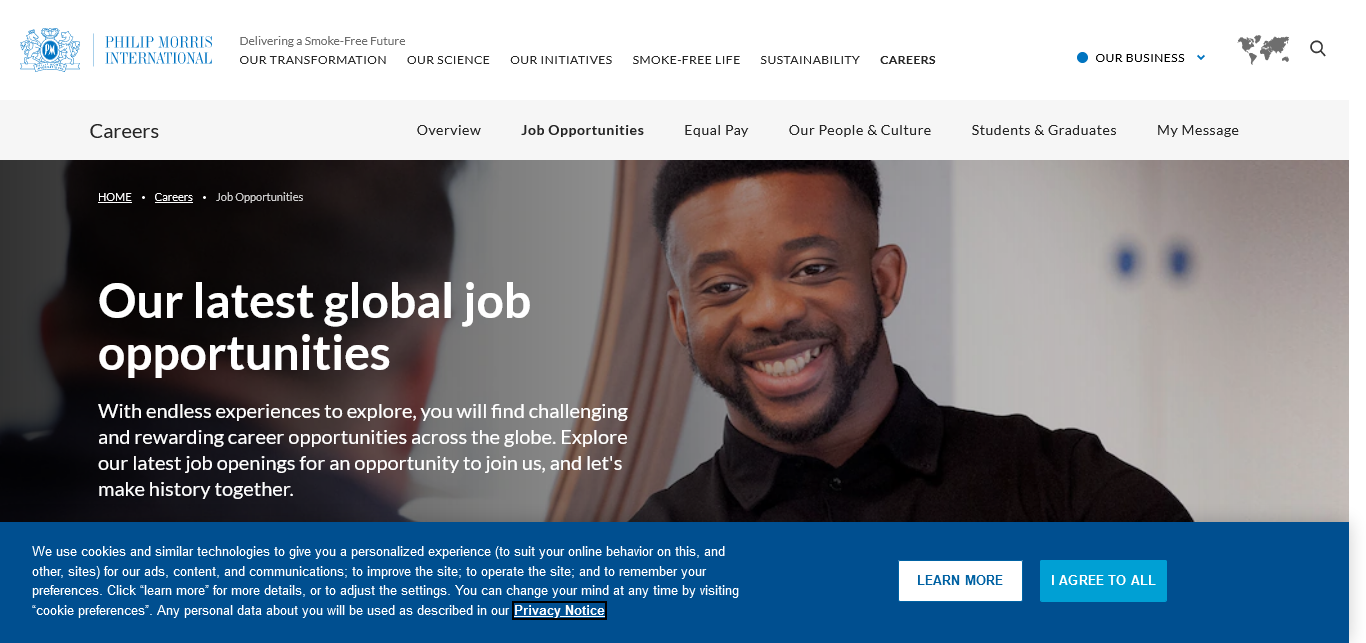Click the blue dot beside Our Business

pos(1082,58)
